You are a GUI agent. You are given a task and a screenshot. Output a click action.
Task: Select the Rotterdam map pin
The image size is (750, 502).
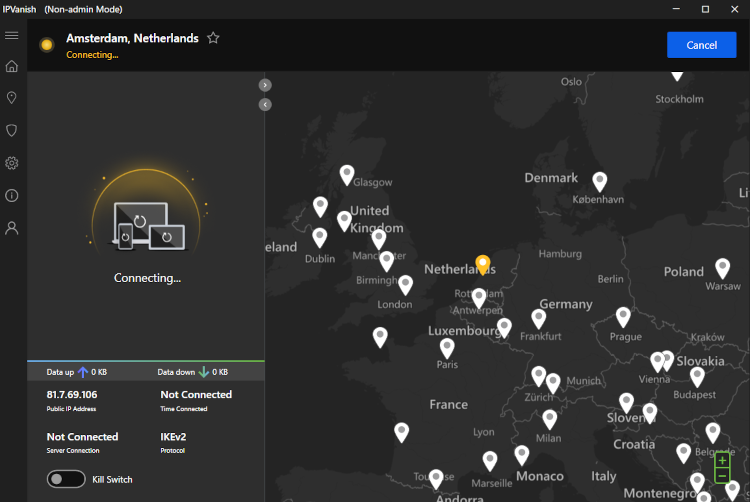[x=479, y=298]
